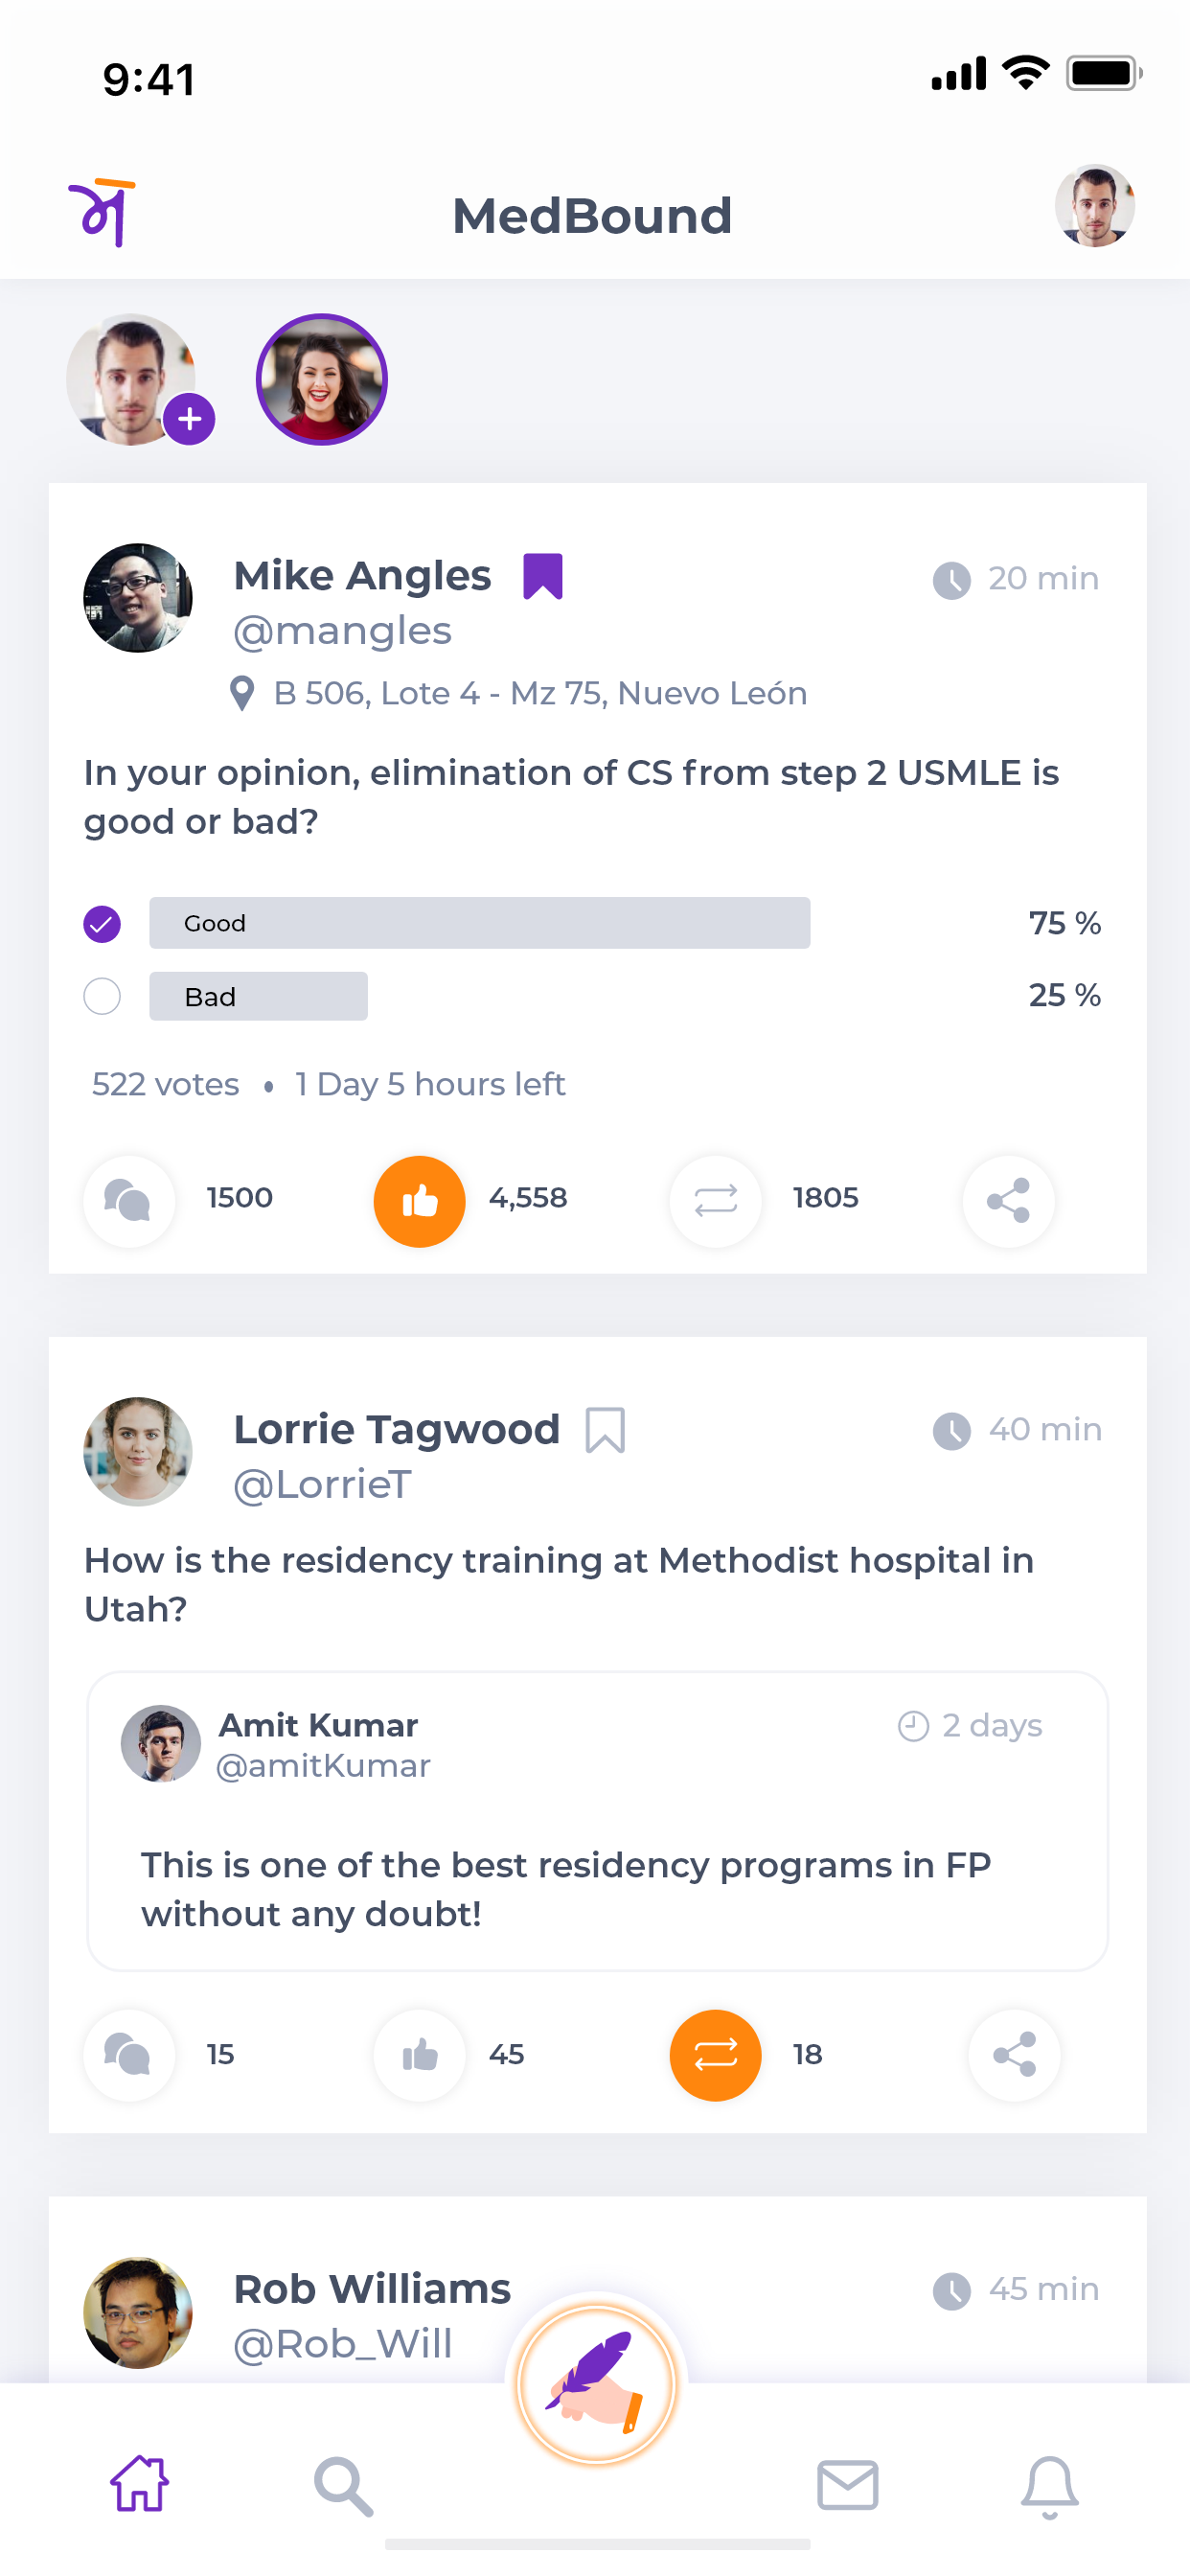Screen dimensions: 1190x2576
Task: Add a story with plus button
Action: click(x=189, y=419)
